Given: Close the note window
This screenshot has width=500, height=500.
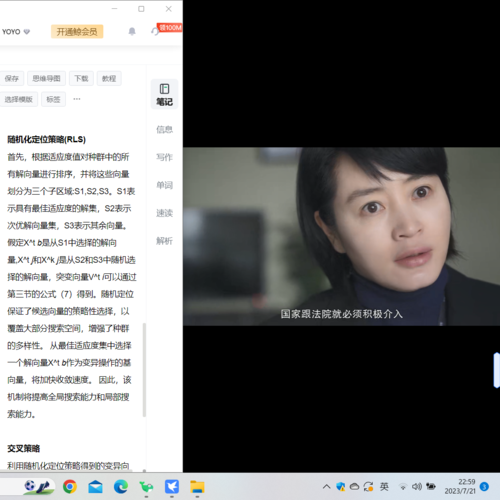Looking at the screenshot, I should [169, 9].
